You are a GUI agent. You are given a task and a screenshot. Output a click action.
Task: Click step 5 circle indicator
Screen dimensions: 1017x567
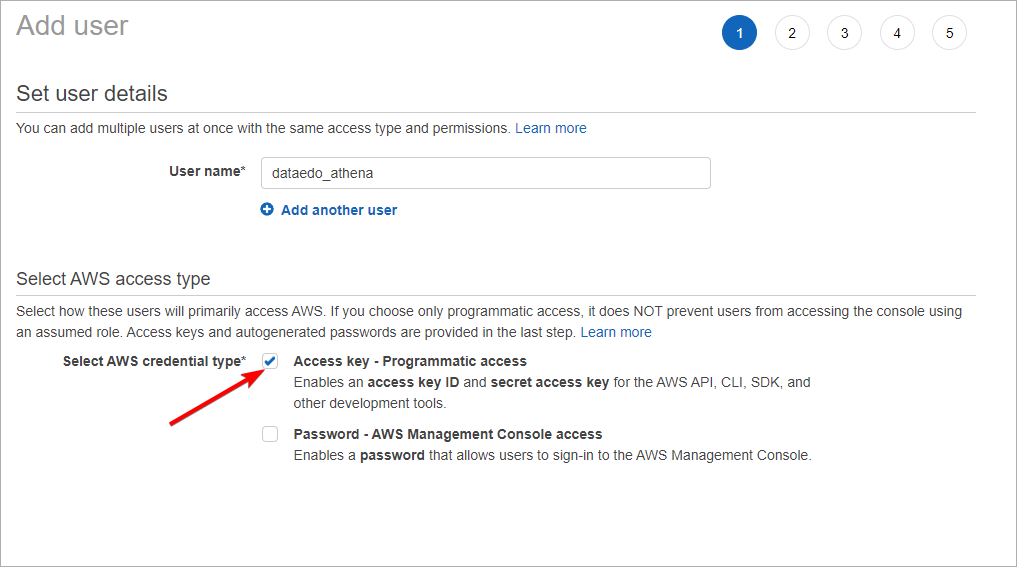click(949, 33)
